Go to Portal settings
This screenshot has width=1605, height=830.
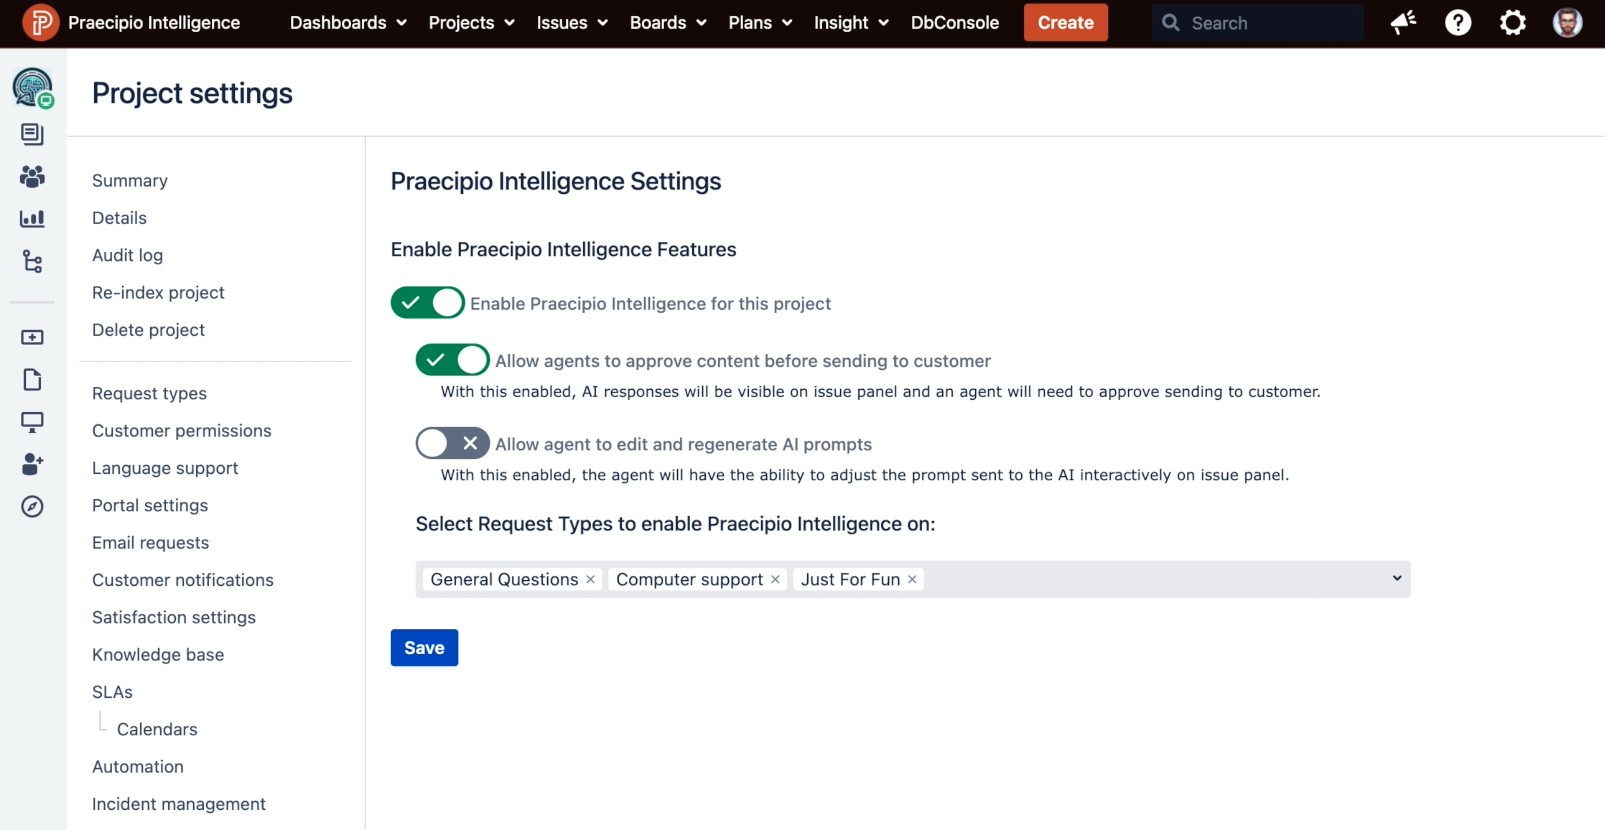click(x=150, y=506)
